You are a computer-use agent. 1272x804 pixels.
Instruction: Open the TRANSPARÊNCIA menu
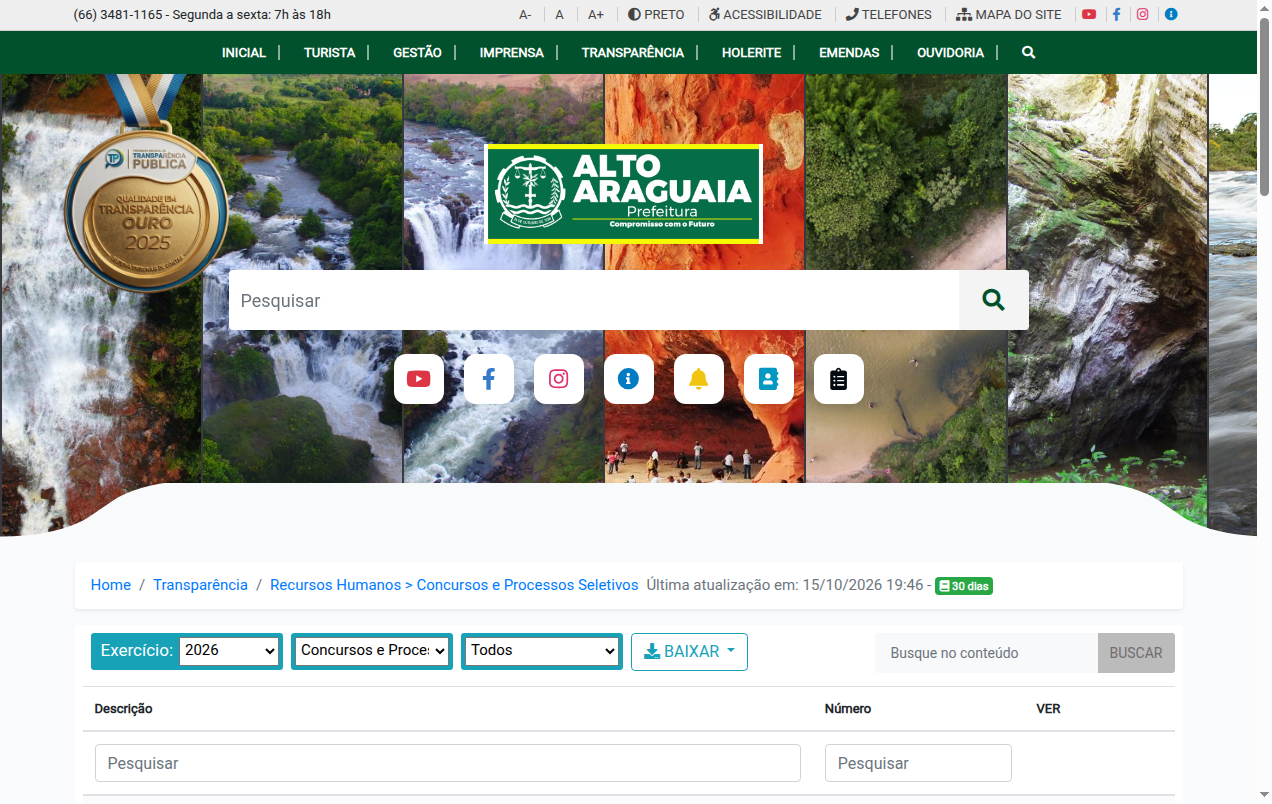(x=633, y=53)
